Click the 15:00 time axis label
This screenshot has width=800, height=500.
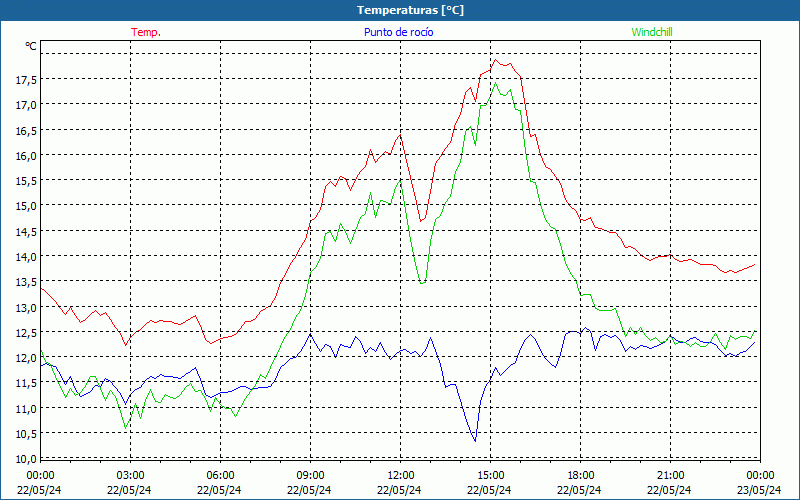coord(490,475)
